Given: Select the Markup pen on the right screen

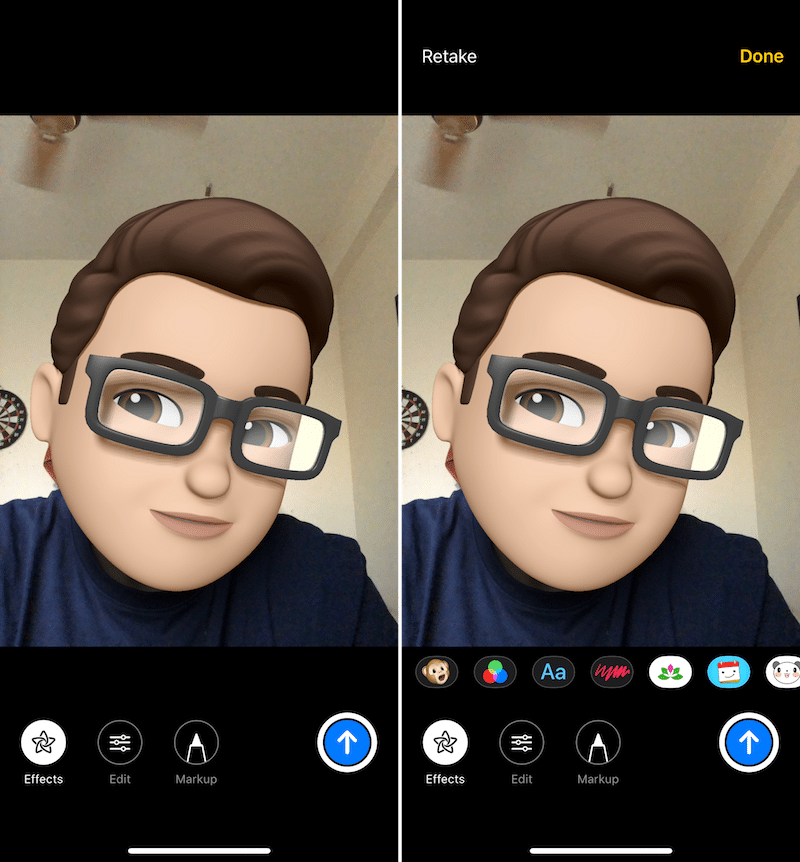Looking at the screenshot, I should point(598,743).
